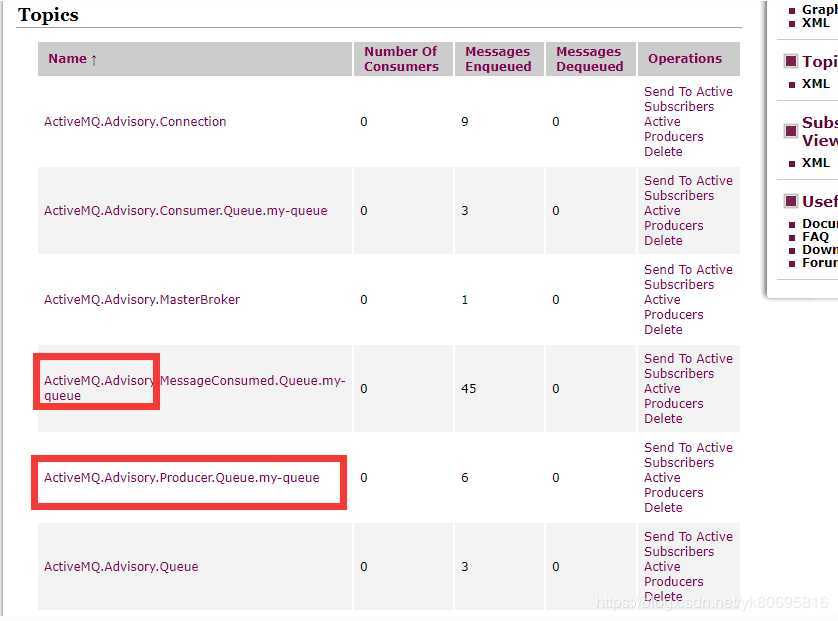Delete the ActiveMQ.Advisory.Connection topic
Image resolution: width=838 pixels, height=621 pixels.
663,152
